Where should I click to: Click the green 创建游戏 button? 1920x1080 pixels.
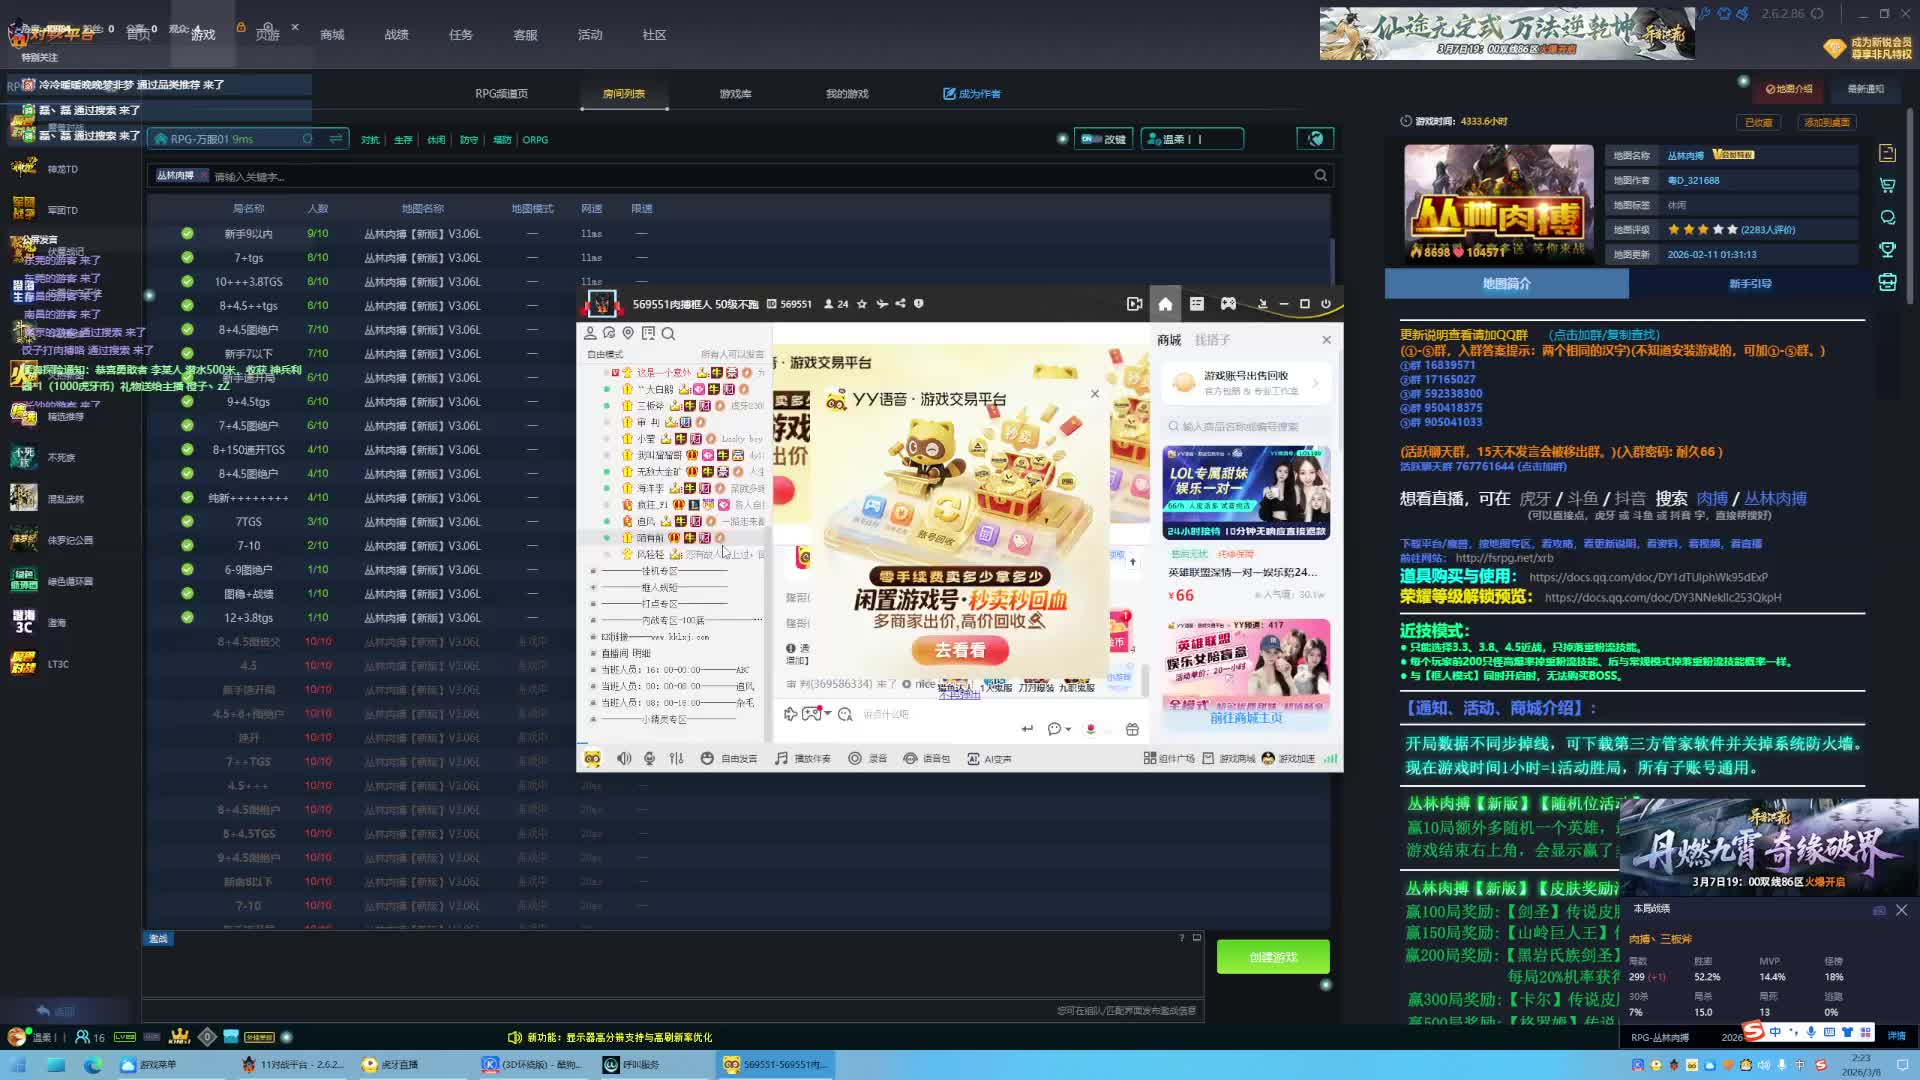click(x=1273, y=957)
